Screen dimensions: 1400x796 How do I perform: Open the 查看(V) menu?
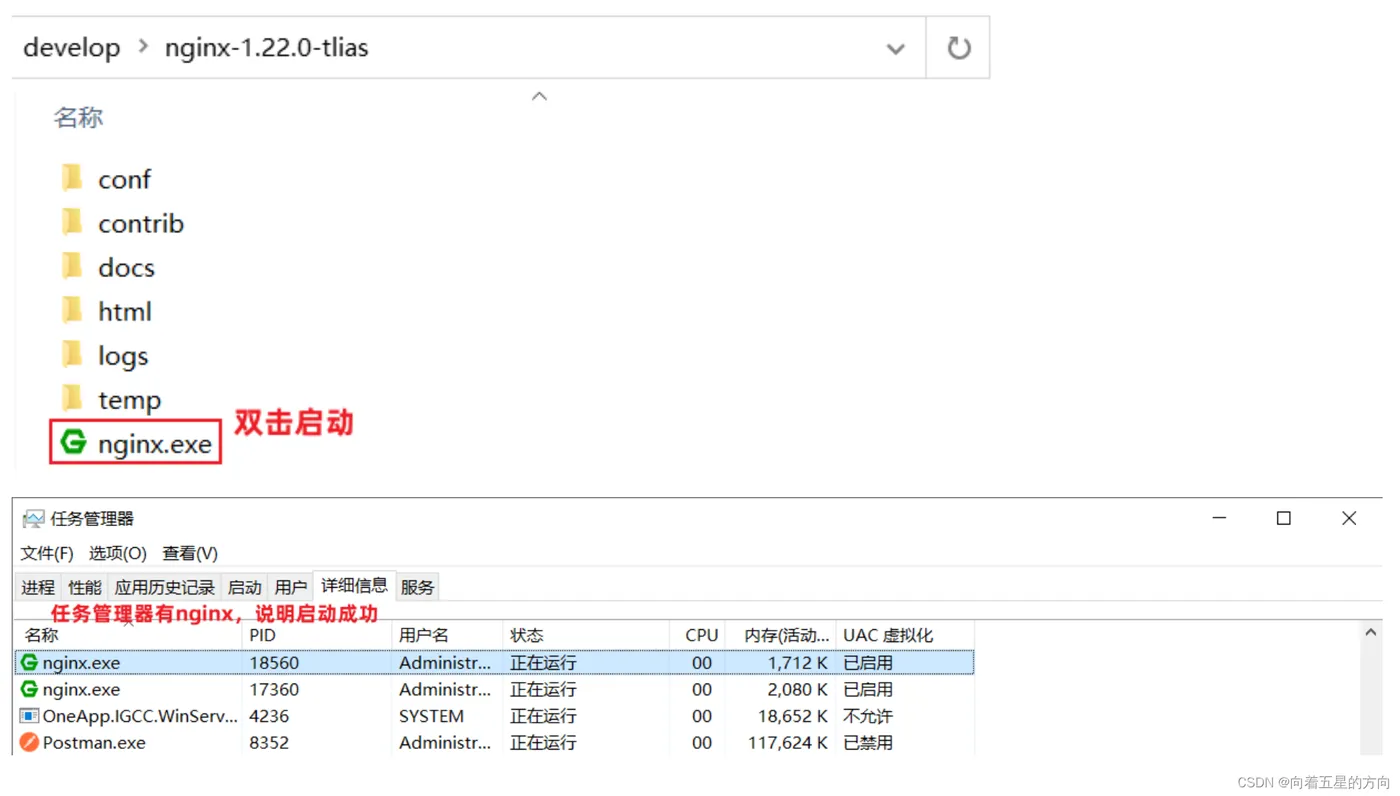tap(190, 553)
